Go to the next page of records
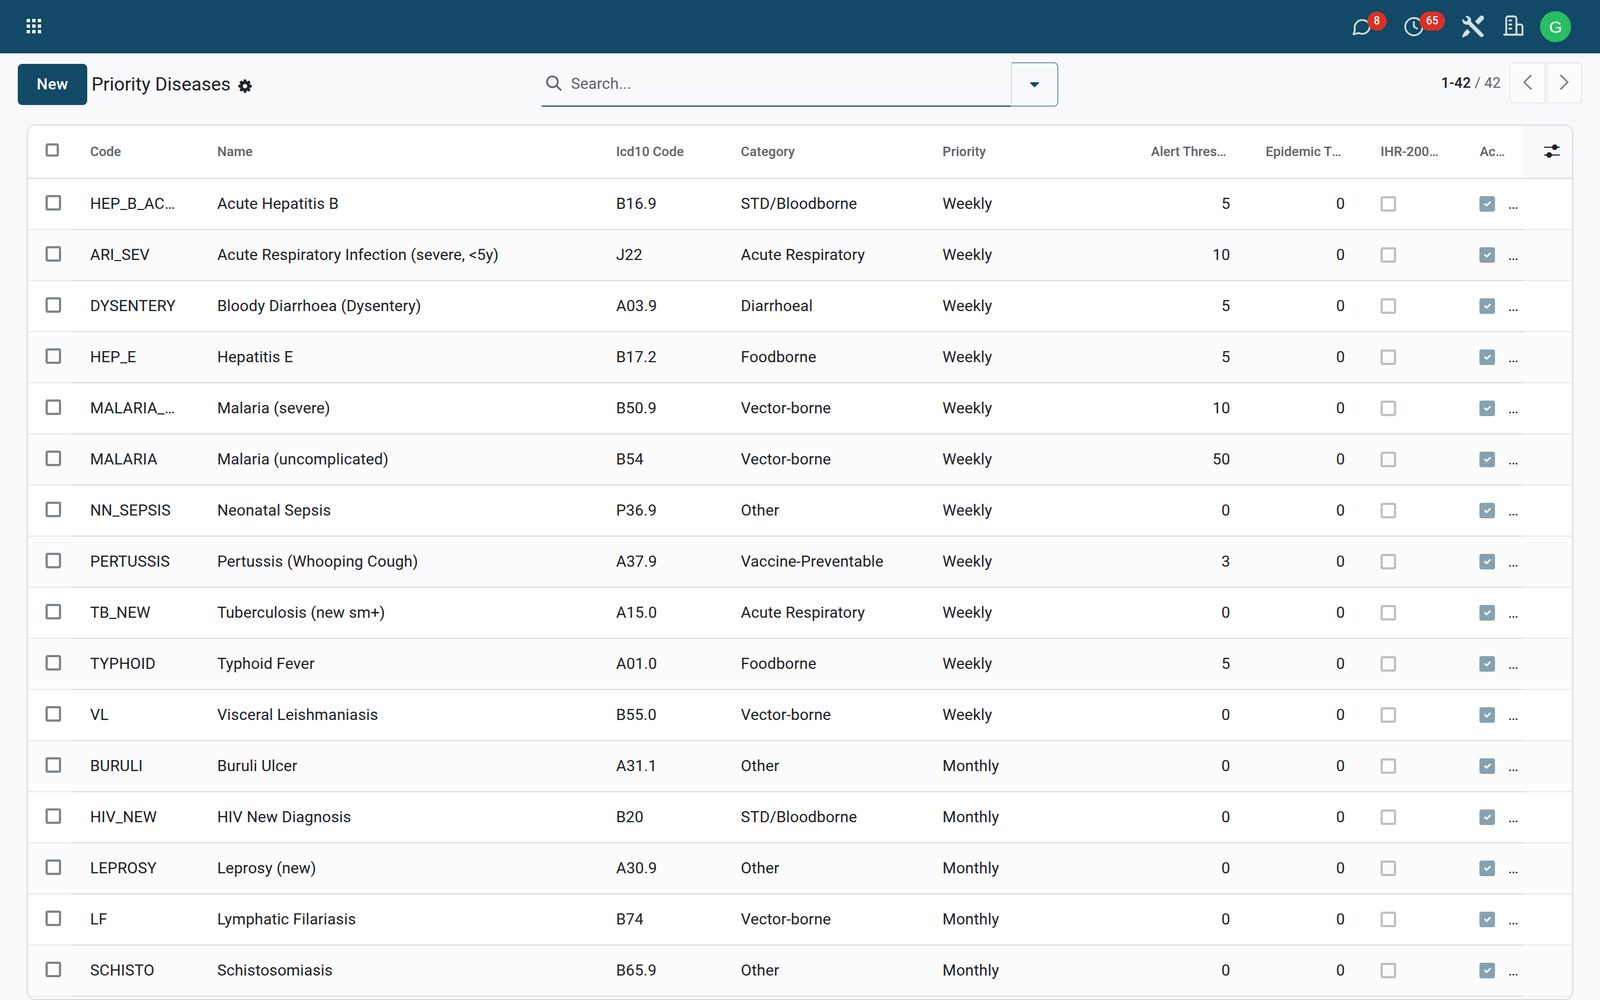This screenshot has height=1000, width=1600. [x=1564, y=83]
